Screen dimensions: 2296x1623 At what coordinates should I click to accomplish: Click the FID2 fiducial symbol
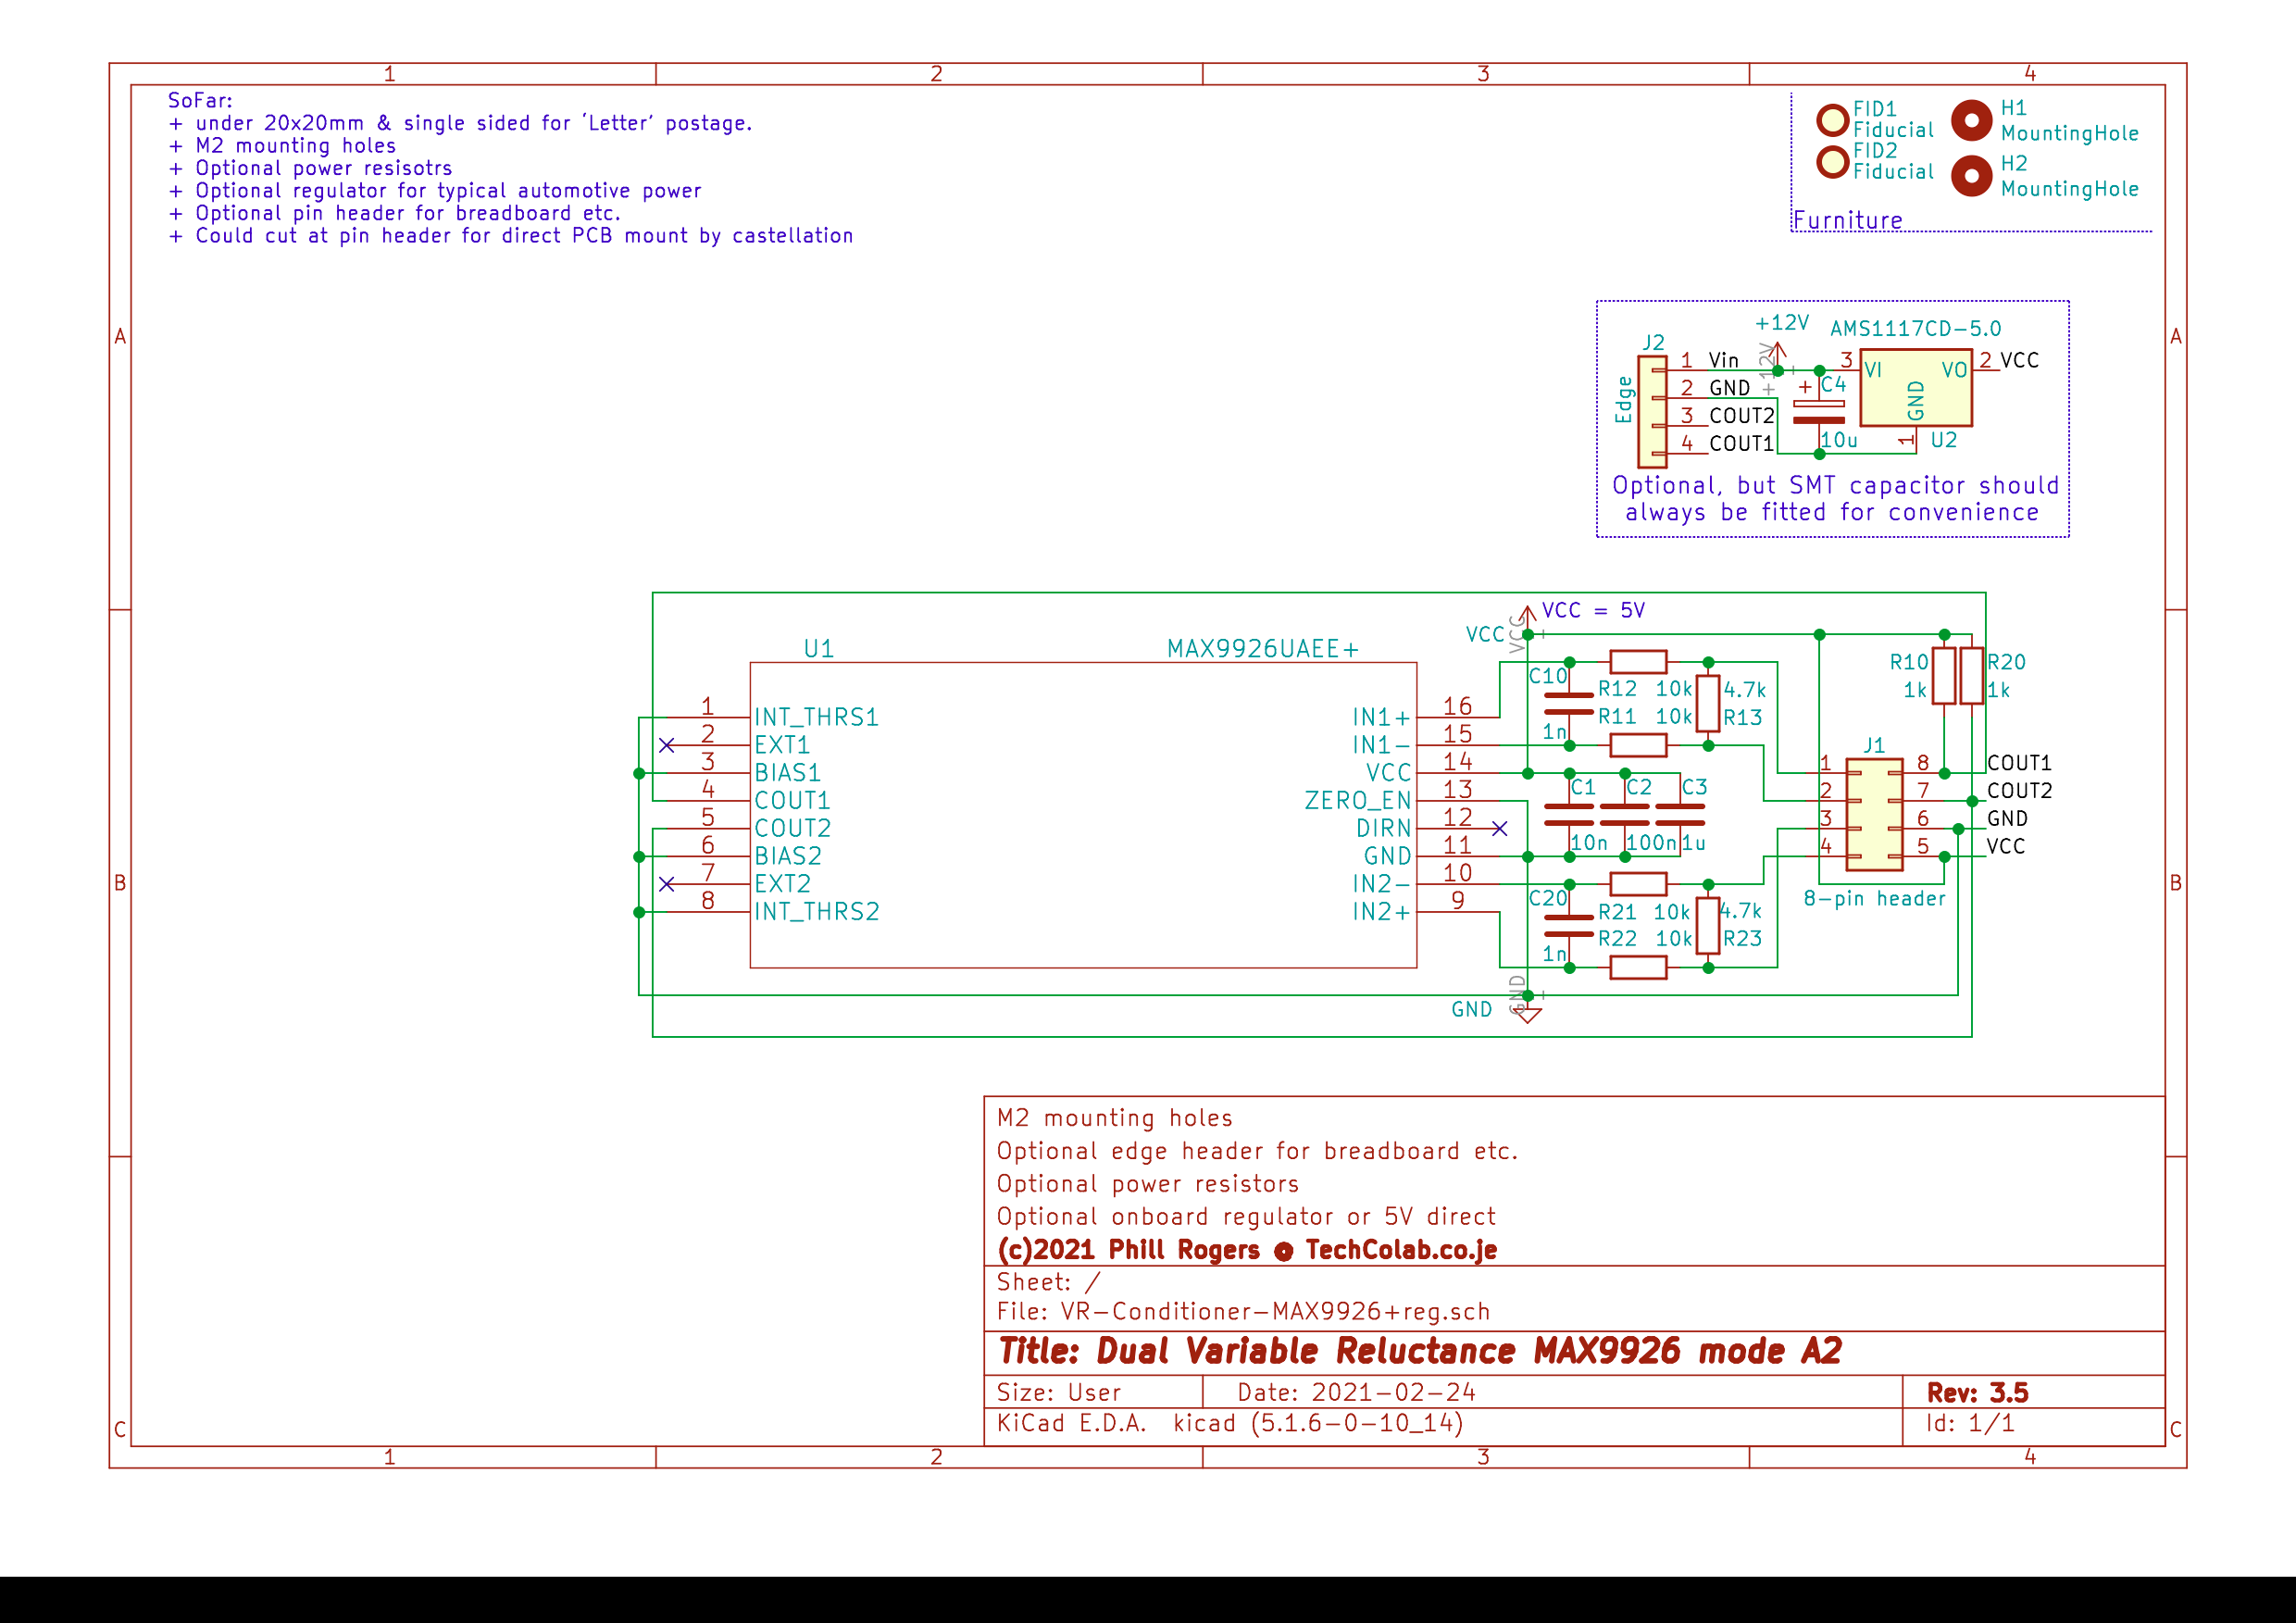(1832, 162)
